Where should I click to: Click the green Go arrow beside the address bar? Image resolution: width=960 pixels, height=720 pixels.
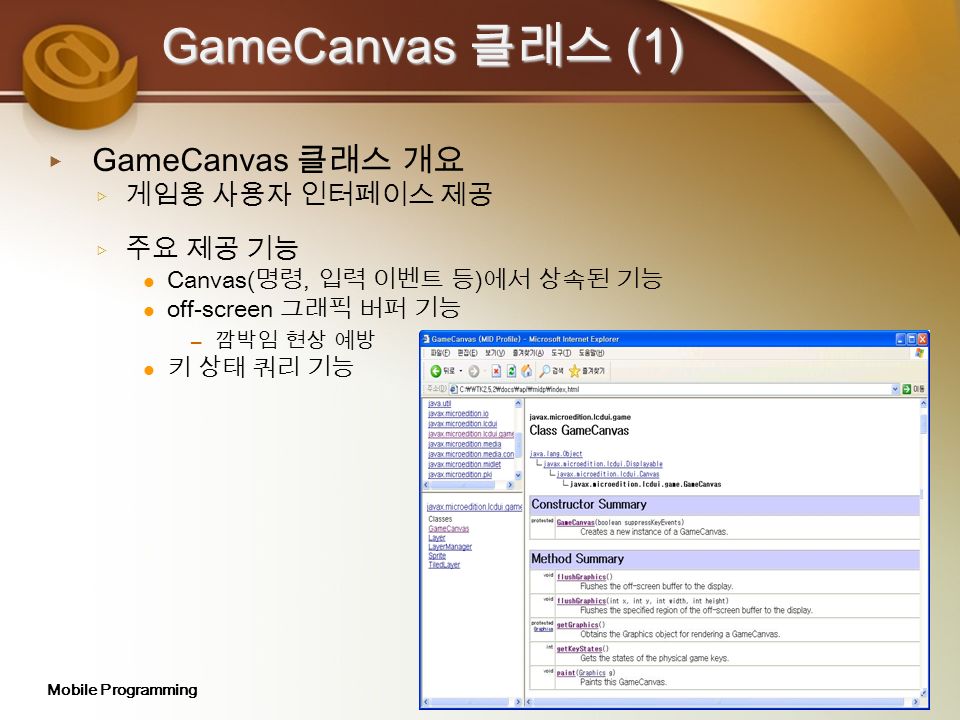click(x=907, y=389)
